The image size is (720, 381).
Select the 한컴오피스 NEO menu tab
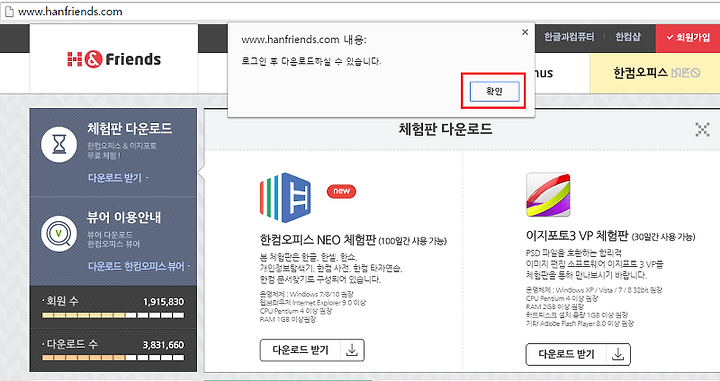[x=656, y=73]
